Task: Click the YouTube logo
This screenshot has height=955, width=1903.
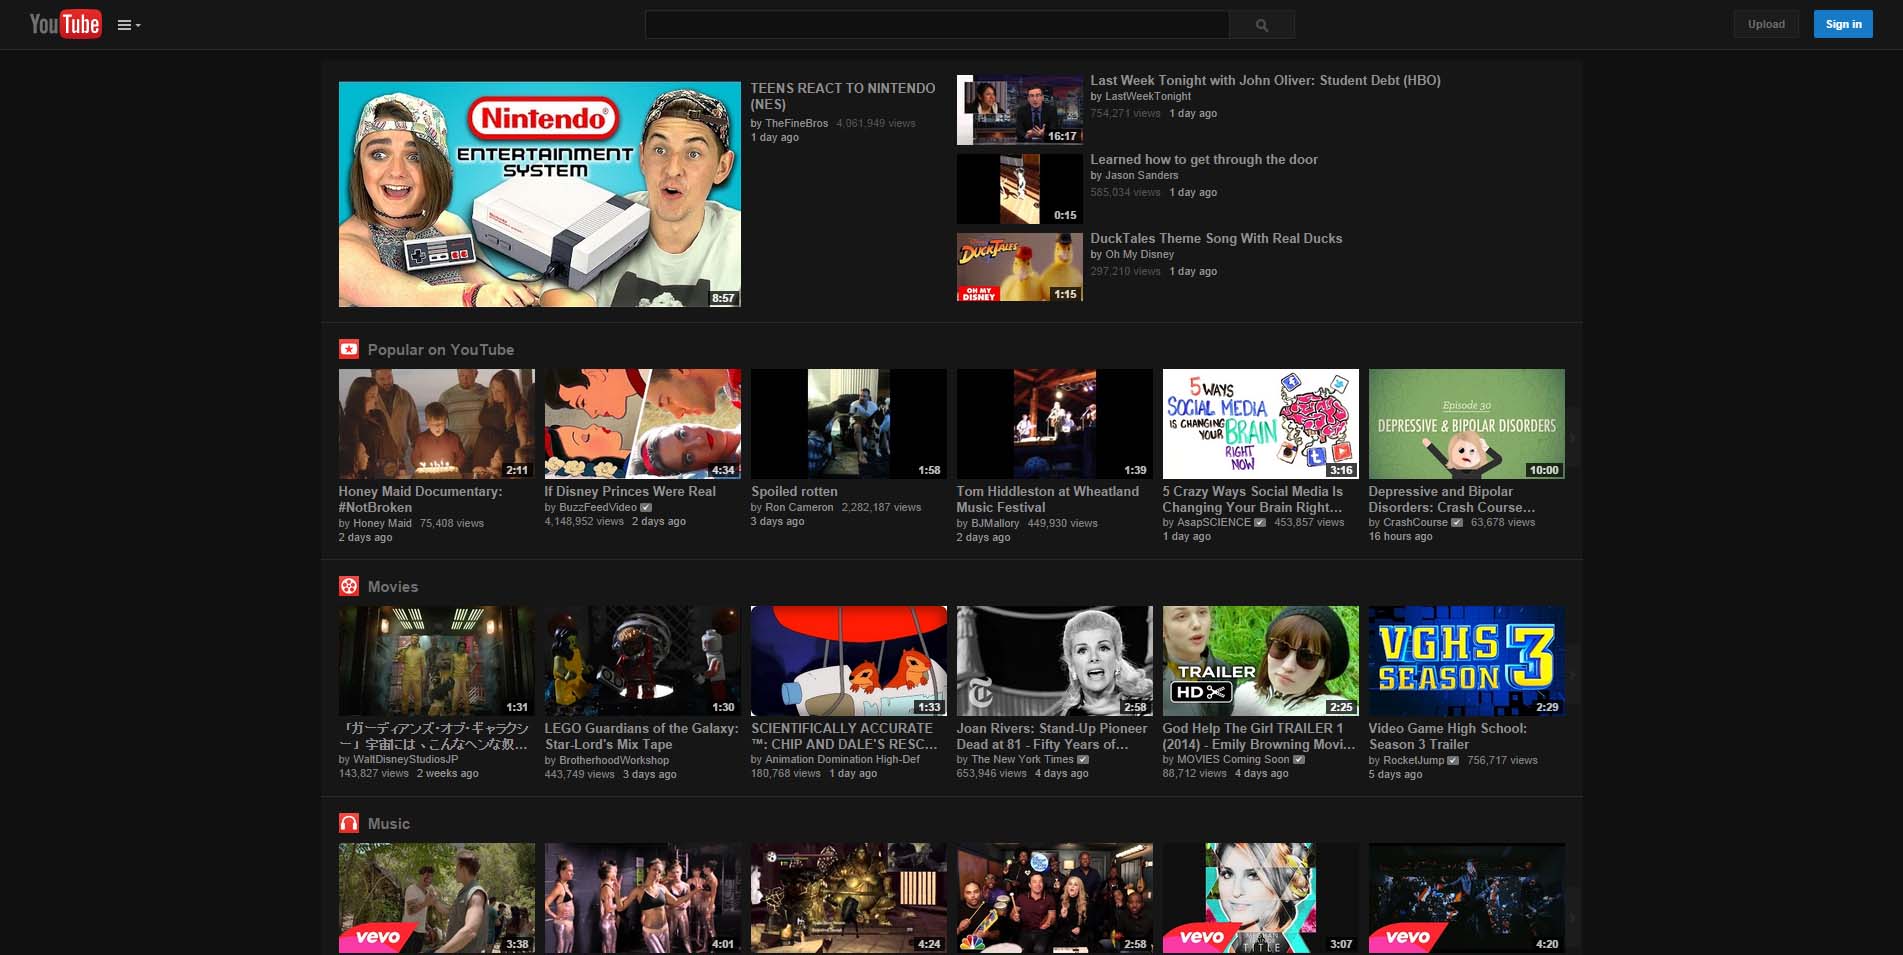Action: tap(65, 24)
